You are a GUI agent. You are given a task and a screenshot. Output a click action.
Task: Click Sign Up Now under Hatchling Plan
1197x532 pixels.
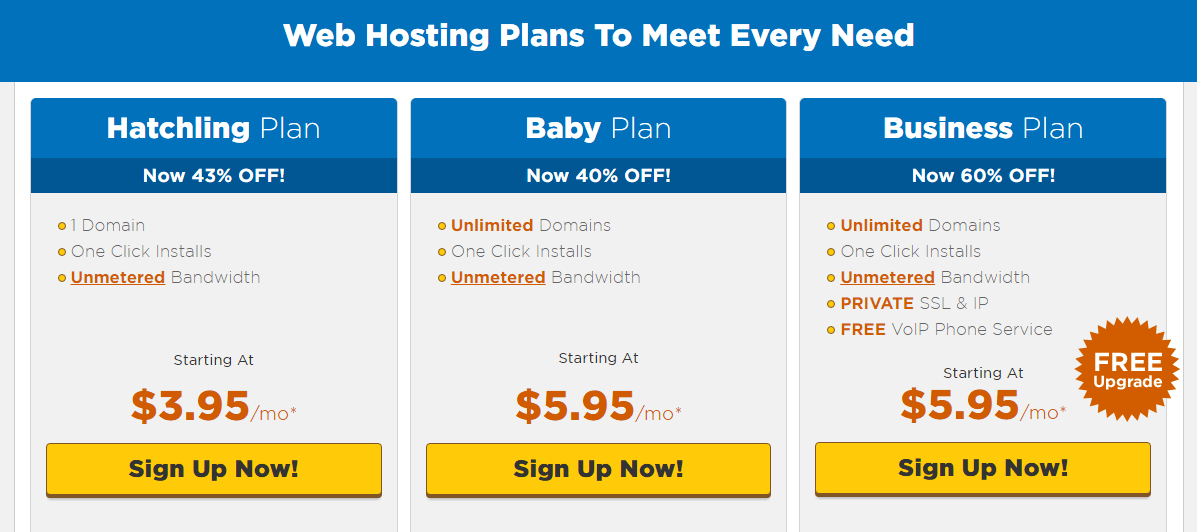[214, 469]
